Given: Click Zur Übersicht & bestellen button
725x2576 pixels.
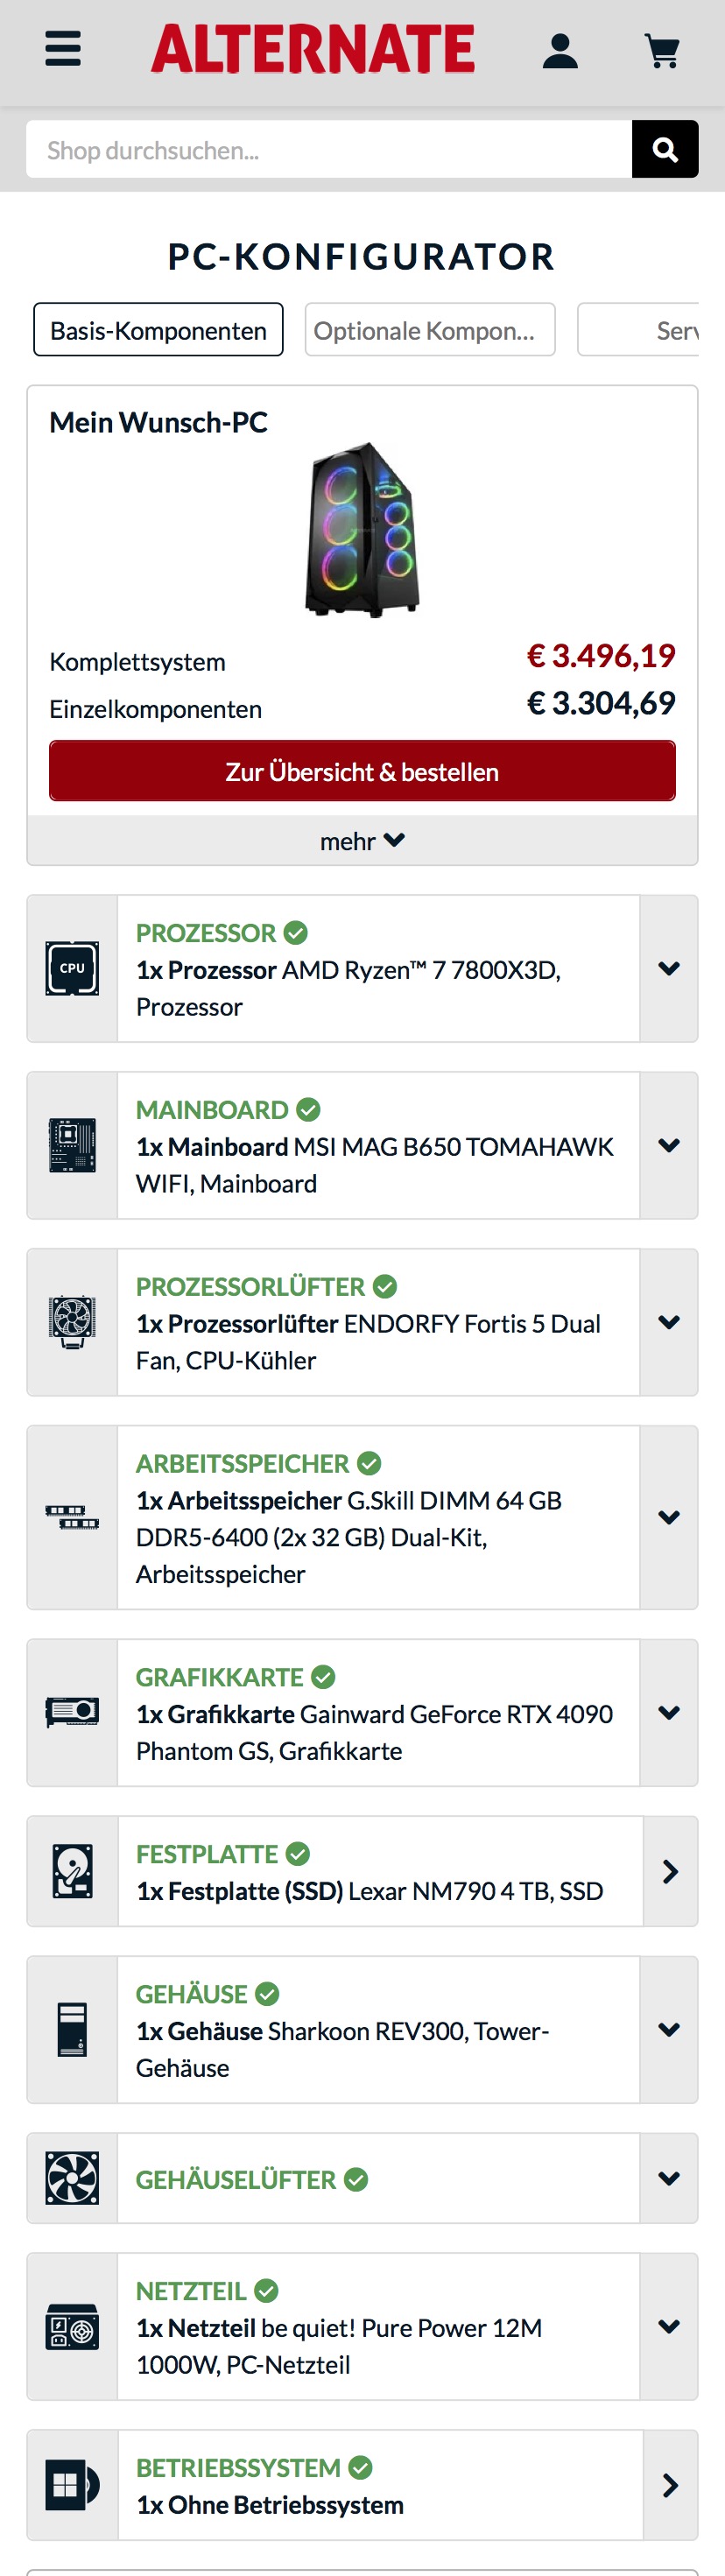Looking at the screenshot, I should [x=362, y=771].
